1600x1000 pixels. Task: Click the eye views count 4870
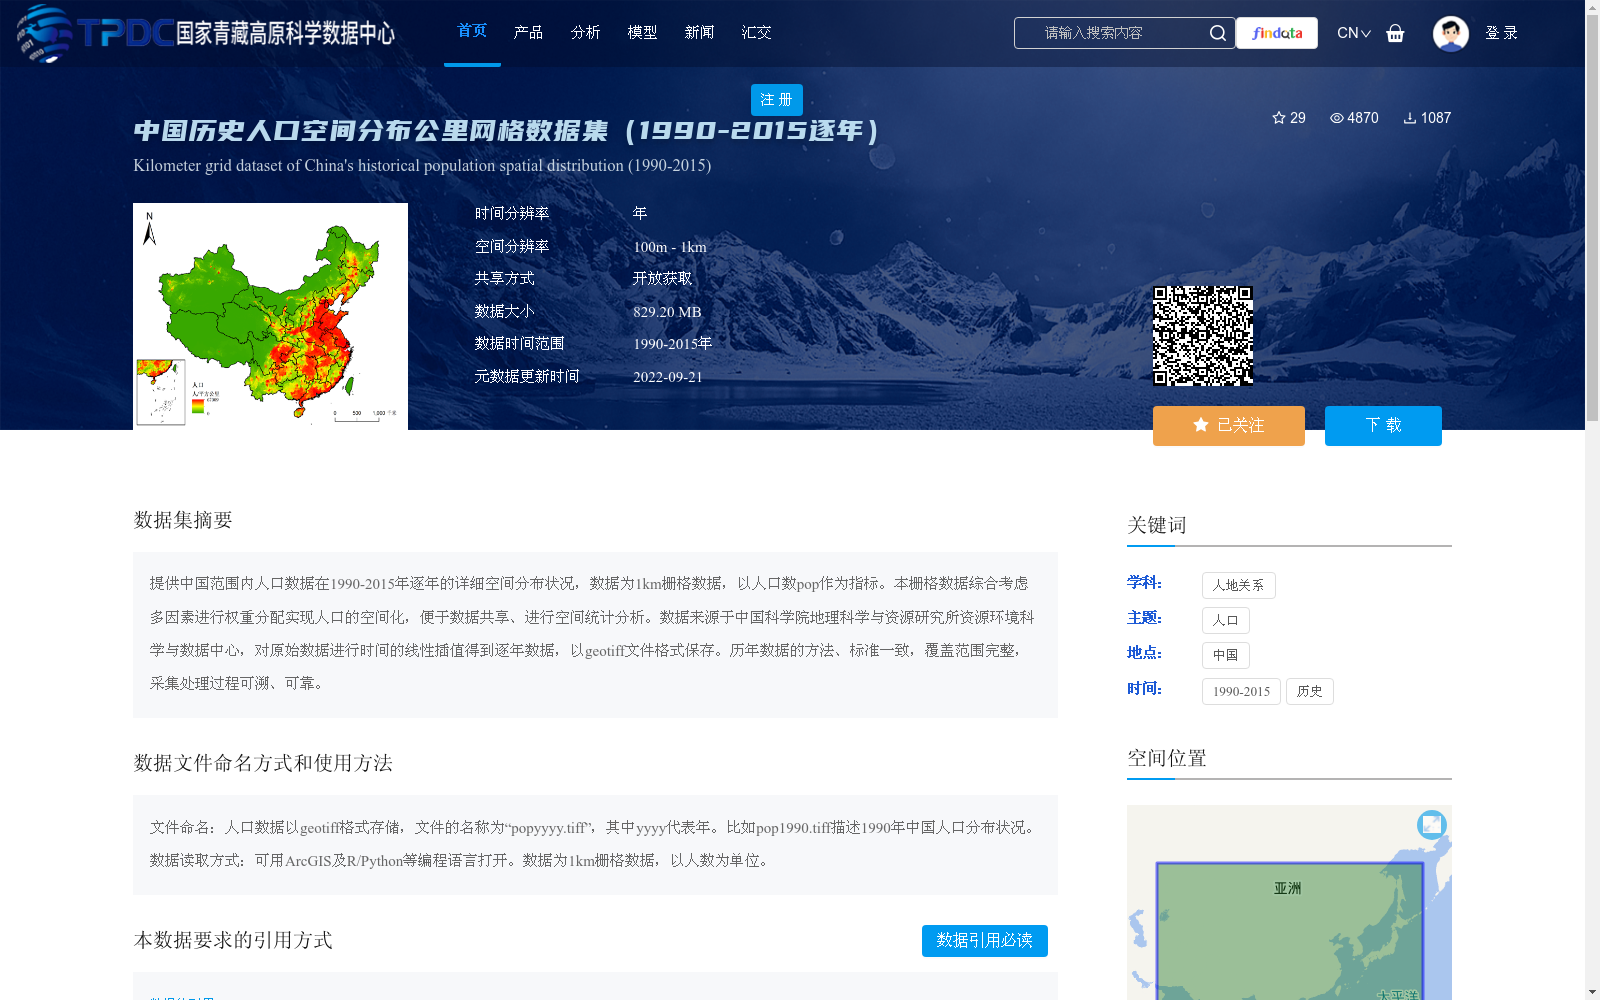(1354, 118)
